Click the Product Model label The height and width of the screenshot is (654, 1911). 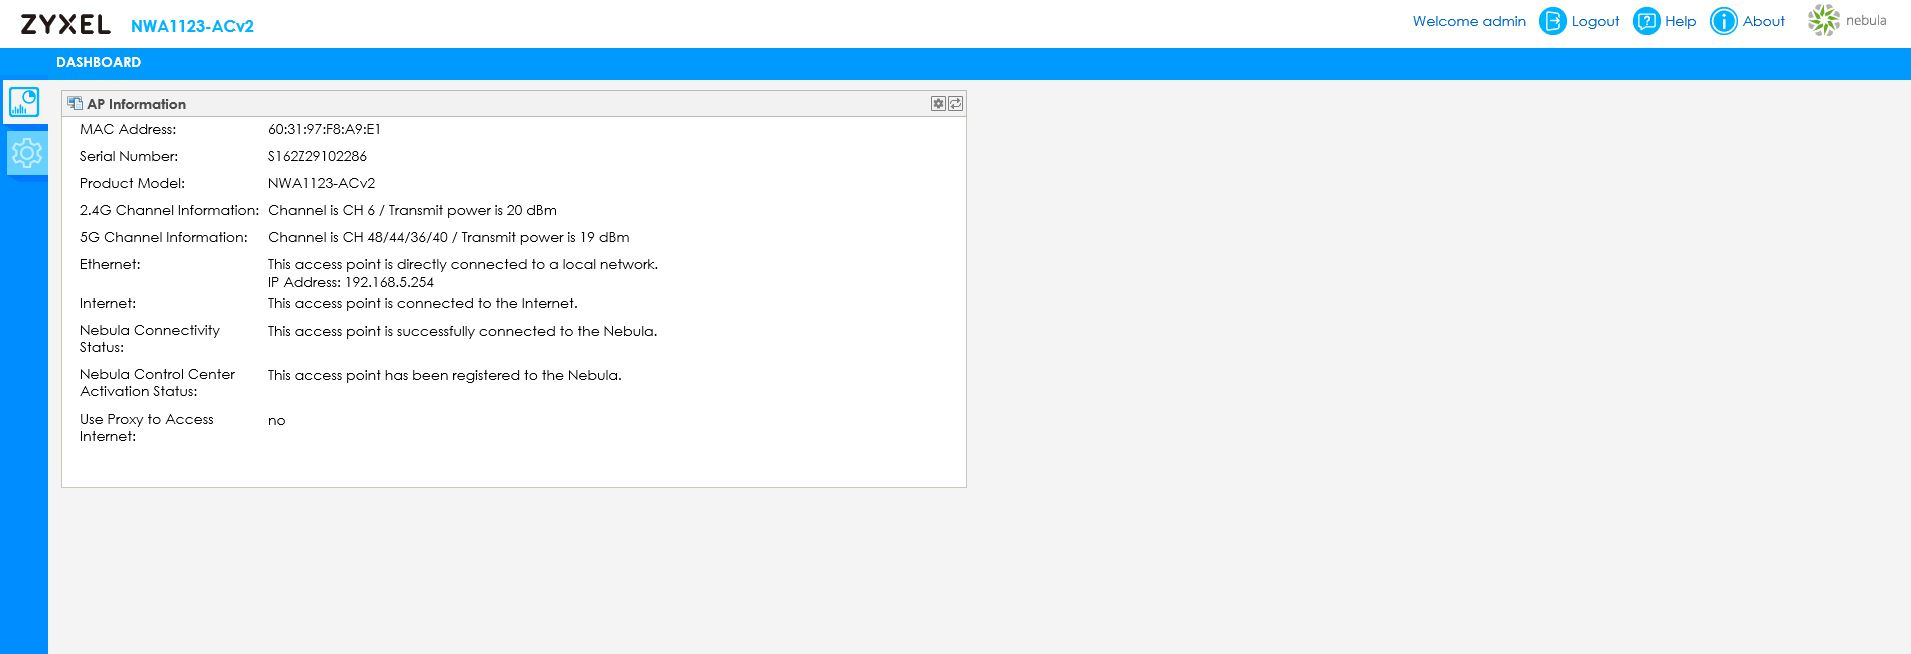tap(132, 183)
